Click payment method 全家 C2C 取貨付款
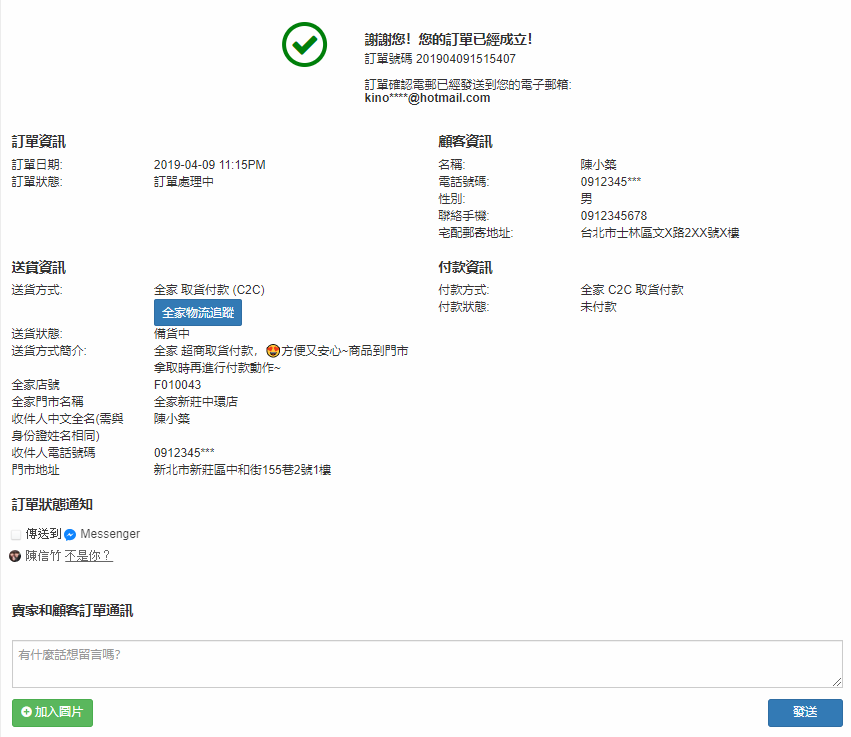Viewport: 851px width, 737px height. 632,290
